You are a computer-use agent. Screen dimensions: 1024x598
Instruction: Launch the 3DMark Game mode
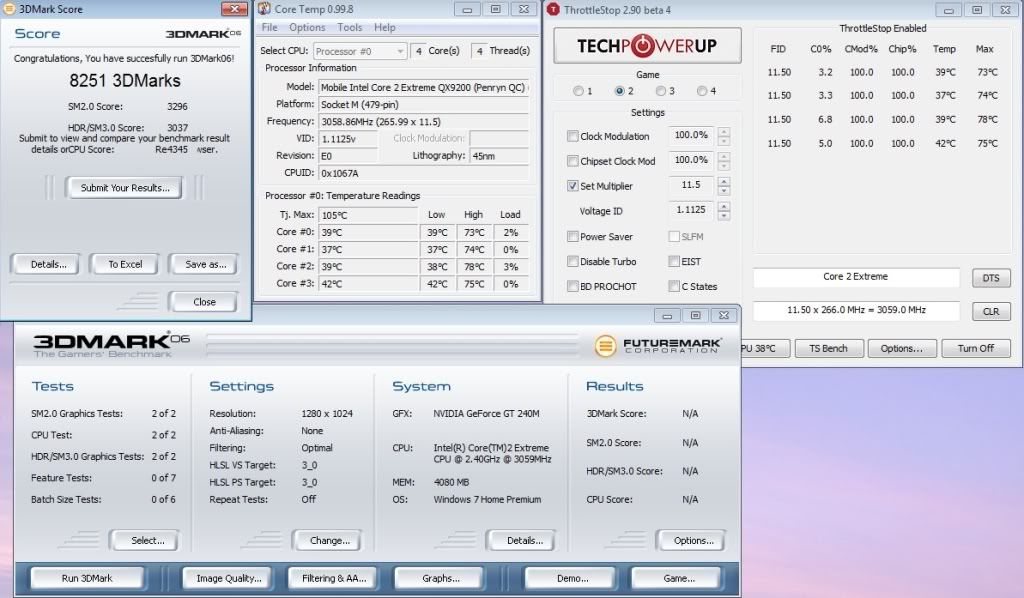[679, 578]
